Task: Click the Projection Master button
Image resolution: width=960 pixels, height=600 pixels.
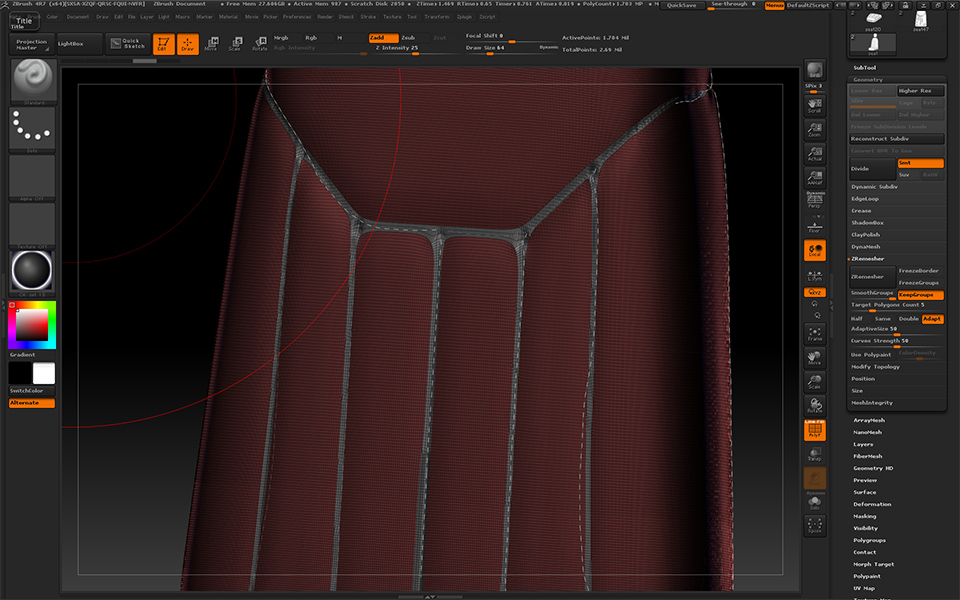Action: click(x=31, y=44)
